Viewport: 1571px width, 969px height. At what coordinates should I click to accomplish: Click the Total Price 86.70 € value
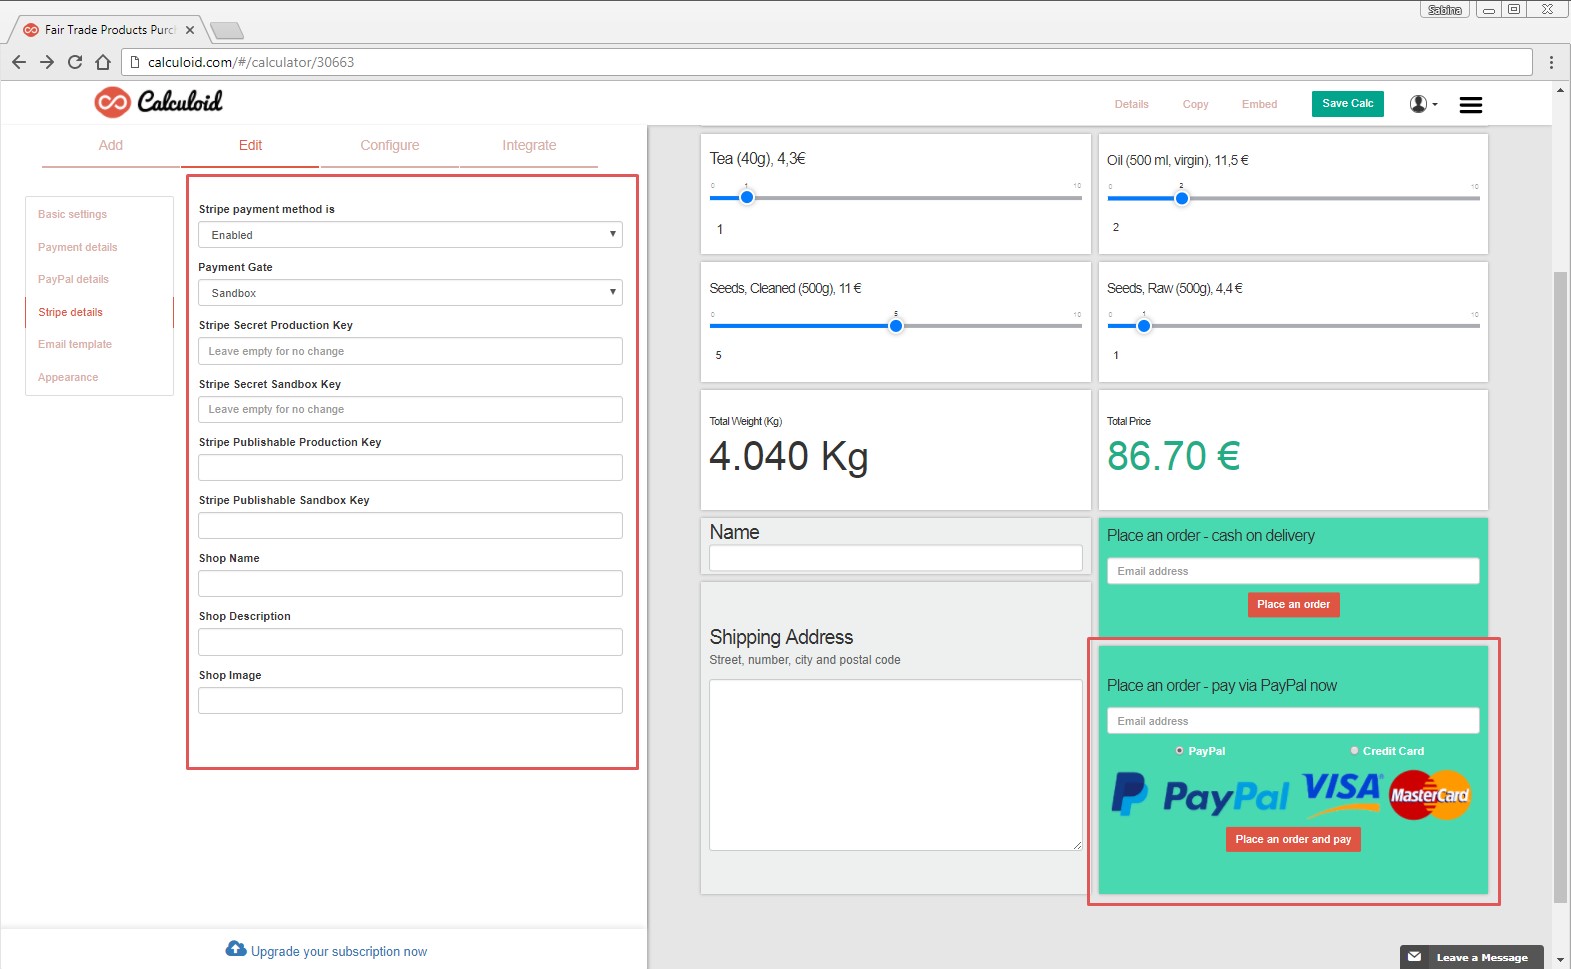[x=1173, y=456]
